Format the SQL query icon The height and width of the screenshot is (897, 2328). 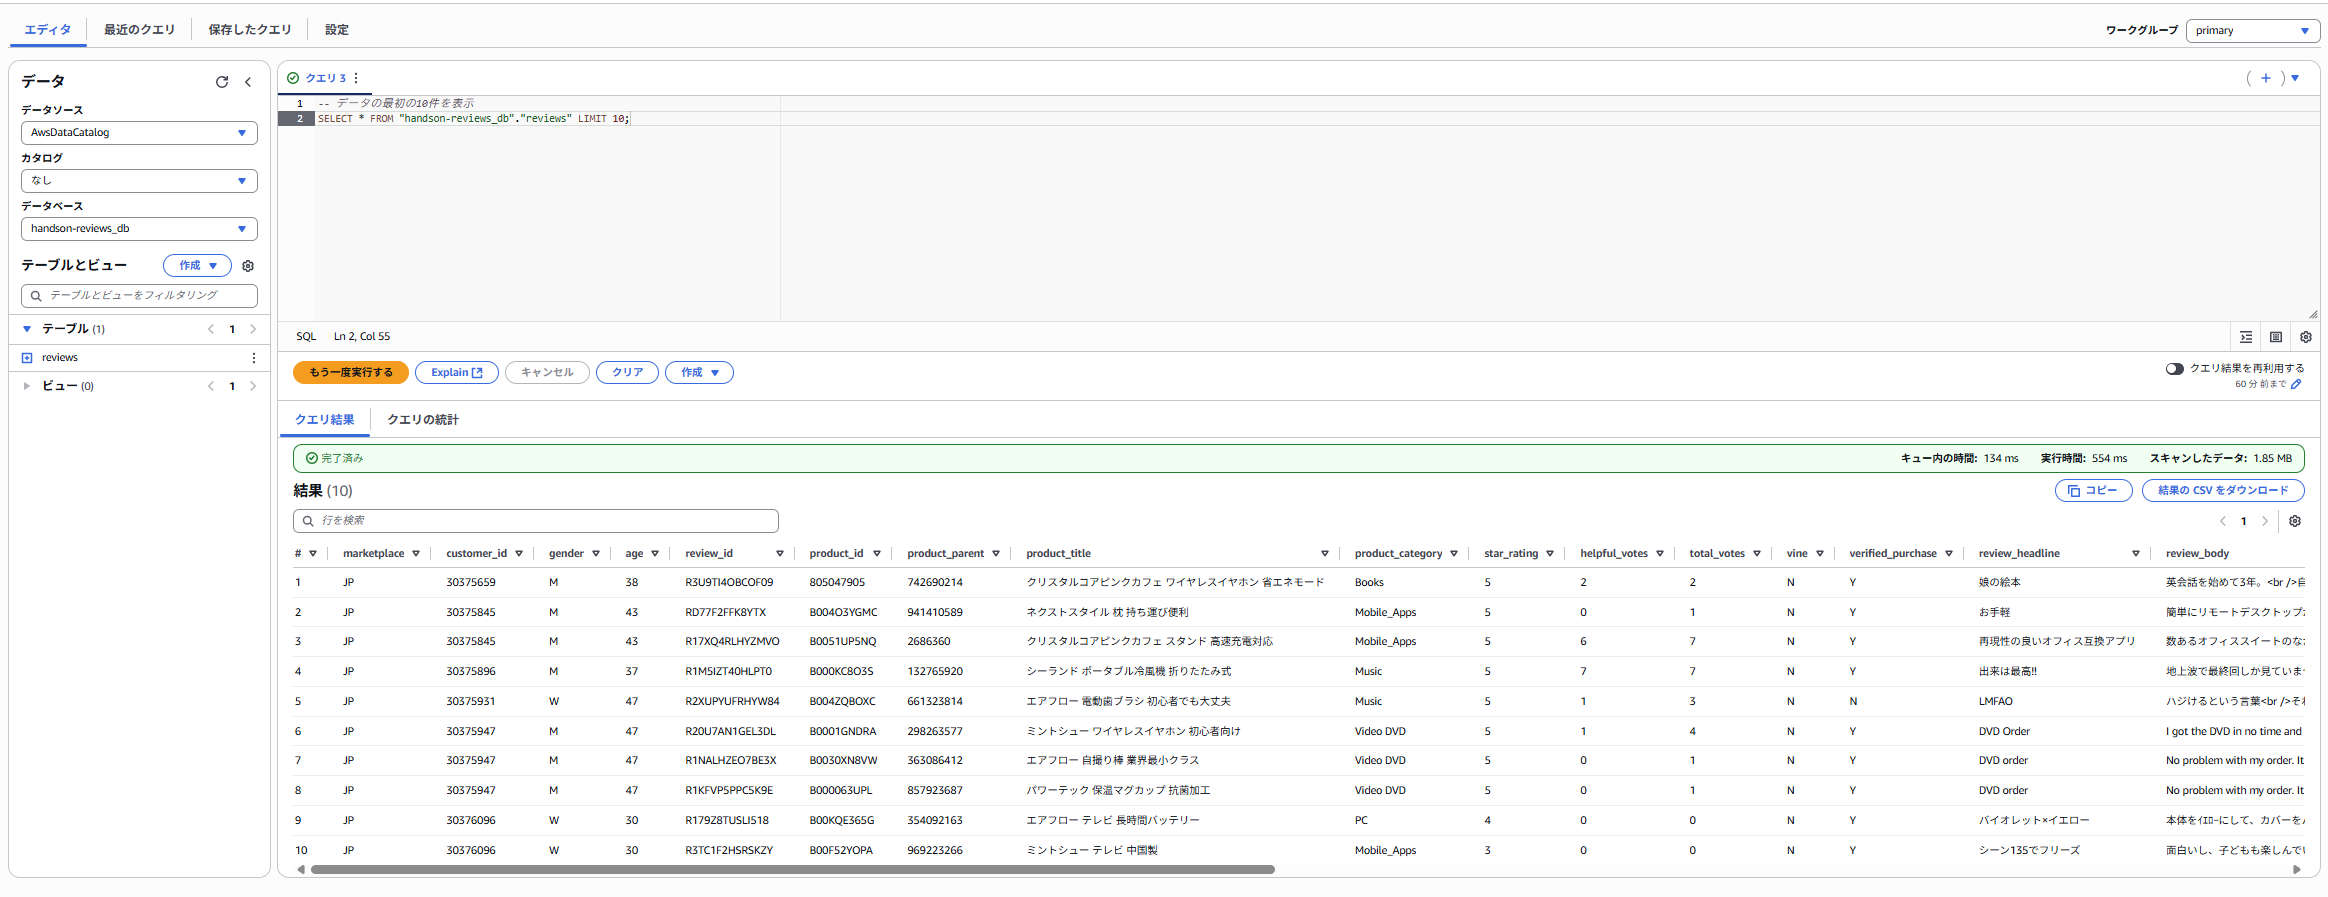tap(2246, 337)
